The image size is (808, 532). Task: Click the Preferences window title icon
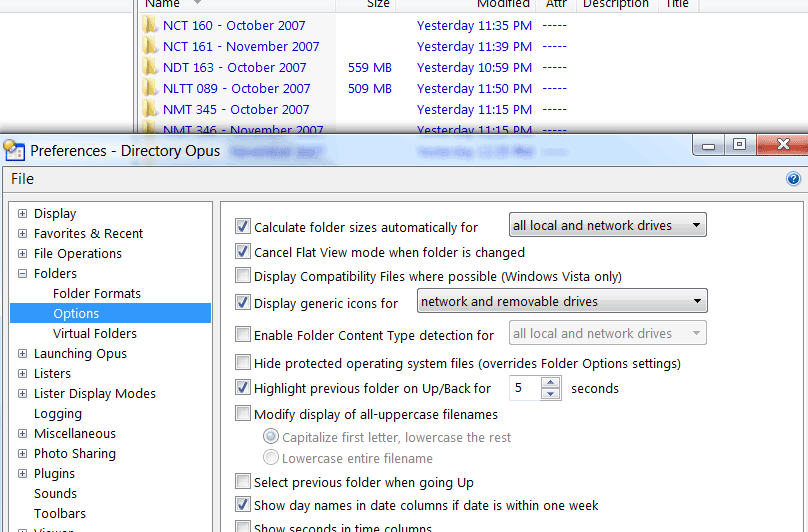[14, 151]
